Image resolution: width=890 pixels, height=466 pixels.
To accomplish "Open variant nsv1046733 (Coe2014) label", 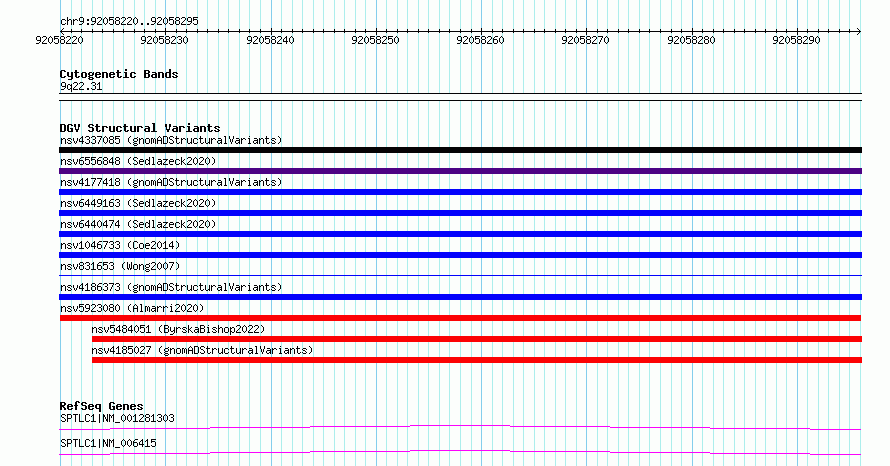I will click(x=120, y=245).
